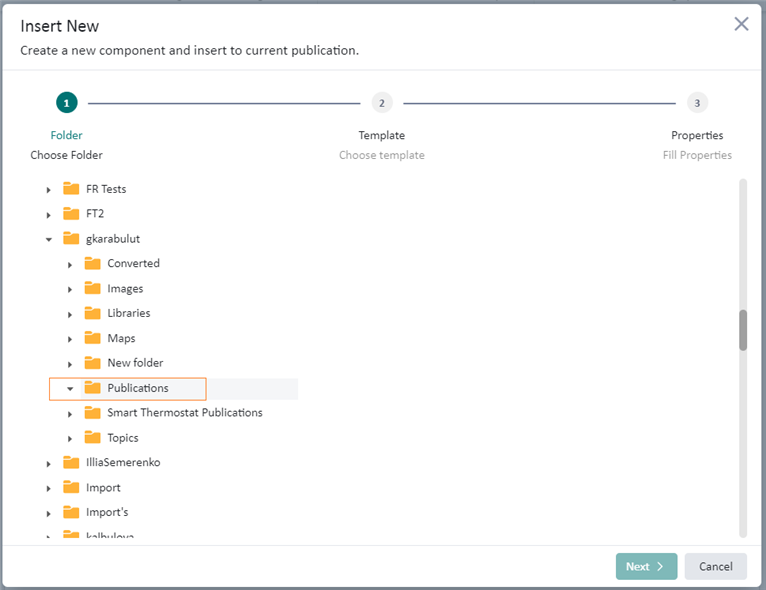Click step 1 circle in wizard
The height and width of the screenshot is (590, 766).
pyautogui.click(x=66, y=103)
